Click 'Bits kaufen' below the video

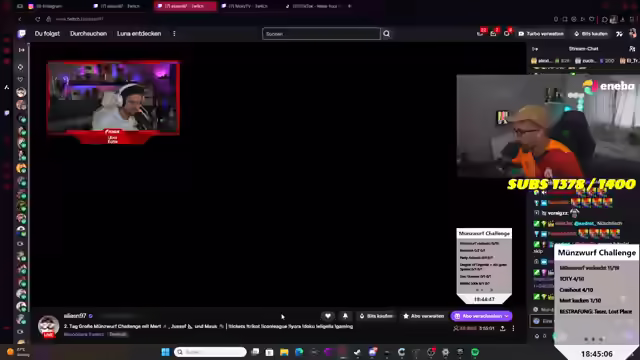(x=376, y=316)
